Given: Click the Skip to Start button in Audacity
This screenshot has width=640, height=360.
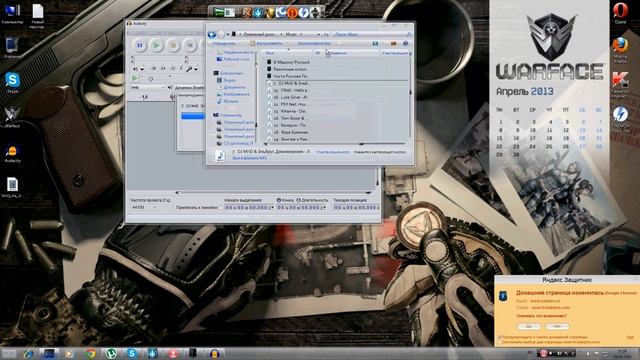Looking at the screenshot, I should click(190, 45).
